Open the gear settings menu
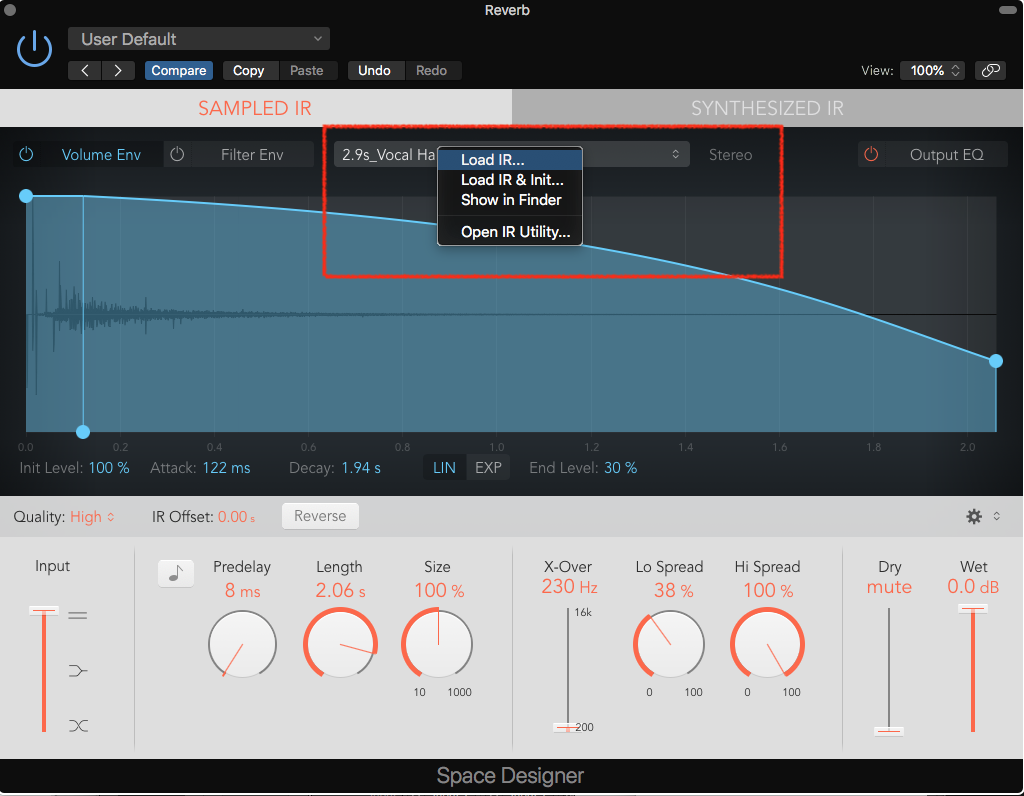The width and height of the screenshot is (1024, 796). [974, 517]
